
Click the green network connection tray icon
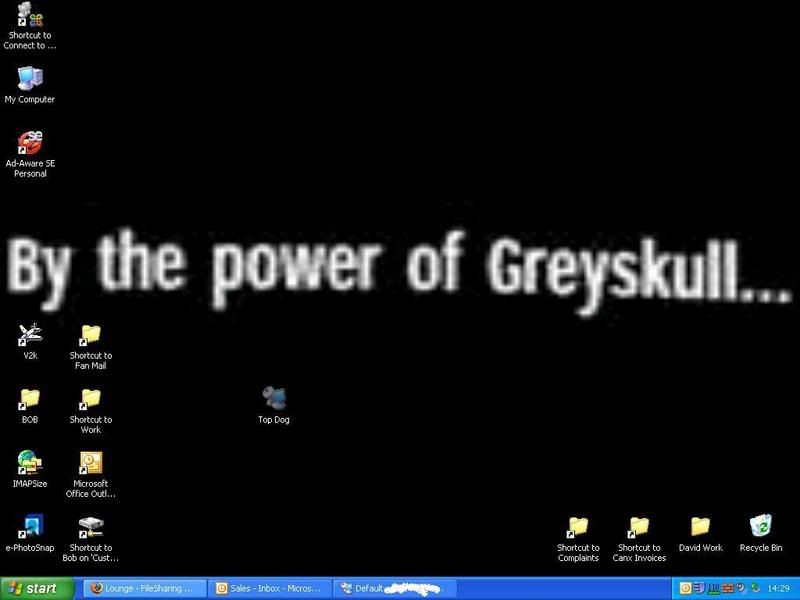pos(755,589)
